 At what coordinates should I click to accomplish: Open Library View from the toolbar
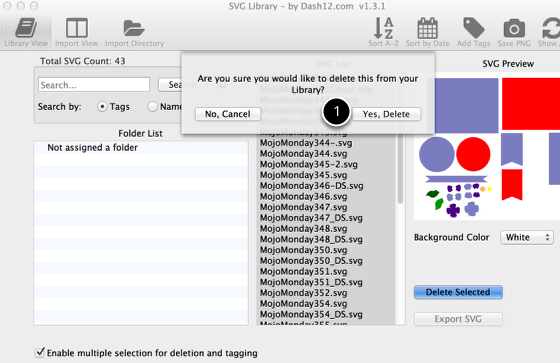[26, 33]
